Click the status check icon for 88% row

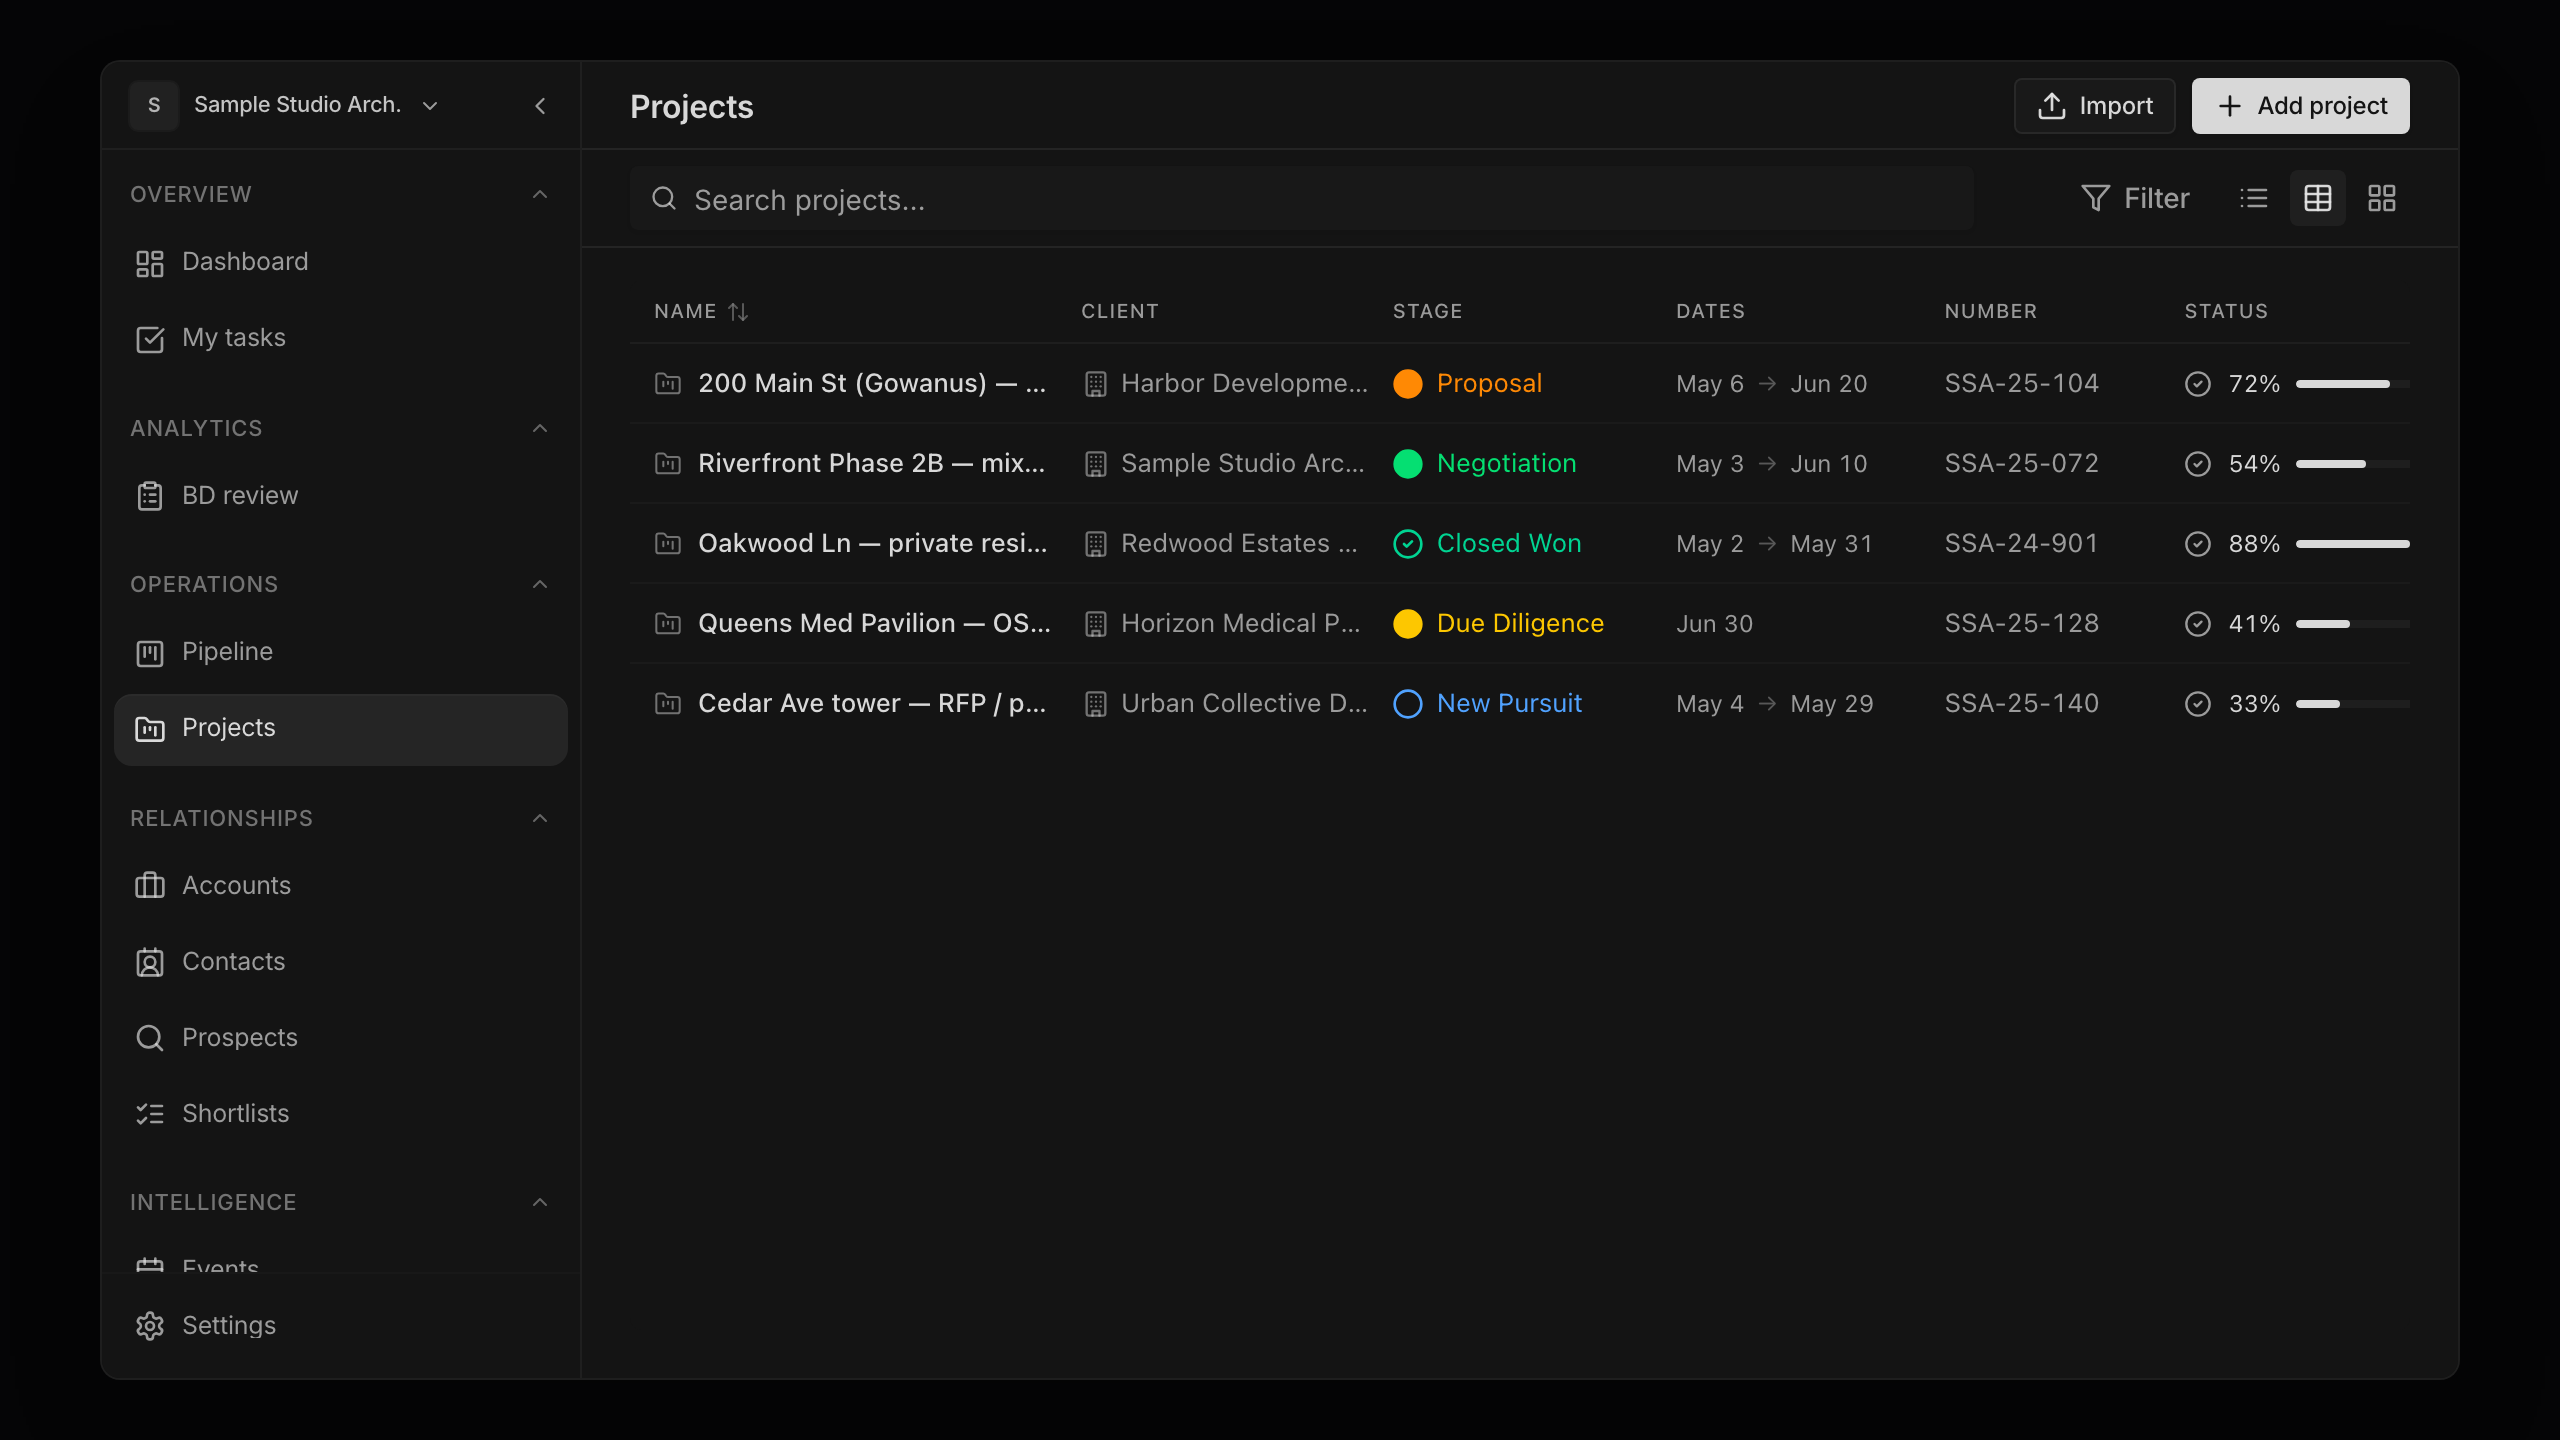(2198, 544)
